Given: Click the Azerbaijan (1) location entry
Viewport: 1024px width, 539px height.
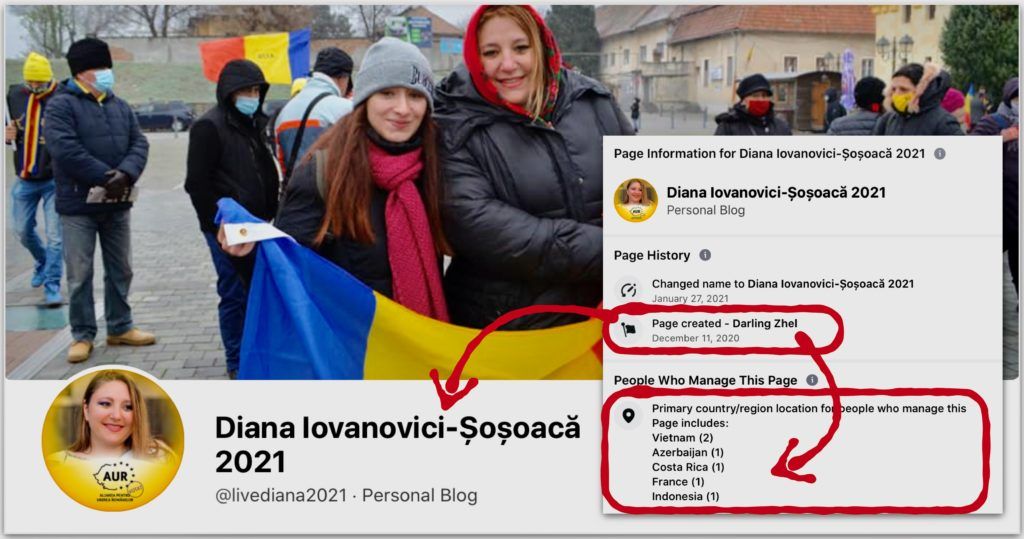Looking at the screenshot, I should point(688,452).
